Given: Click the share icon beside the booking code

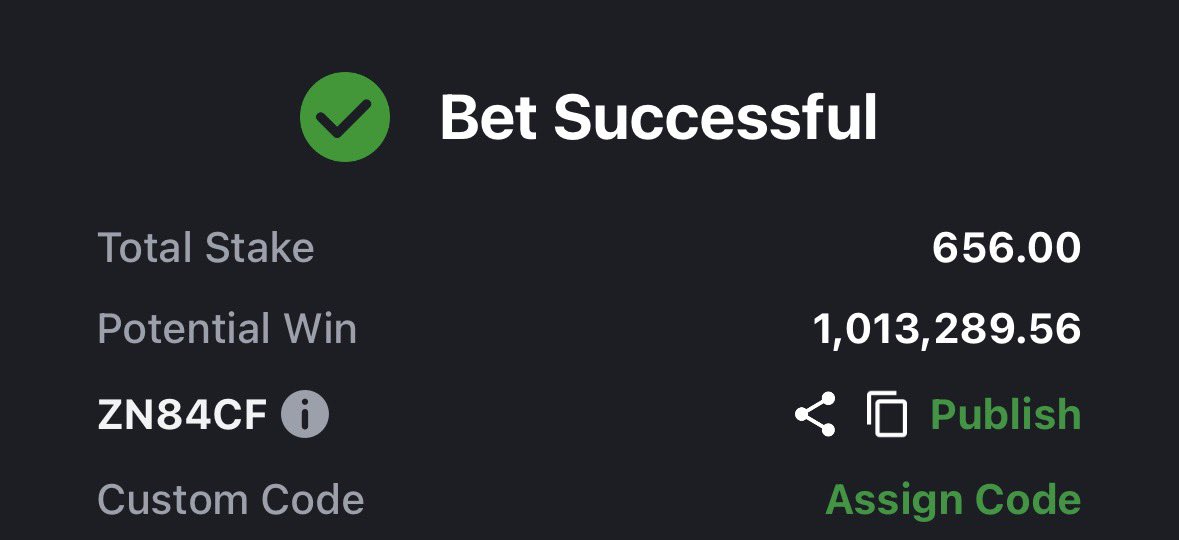Looking at the screenshot, I should click(815, 414).
